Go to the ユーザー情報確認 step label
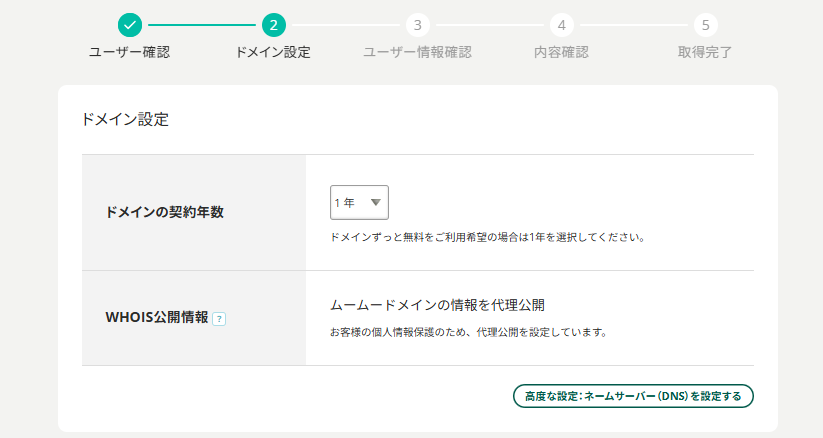Image resolution: width=823 pixels, height=438 pixels. 417,52
